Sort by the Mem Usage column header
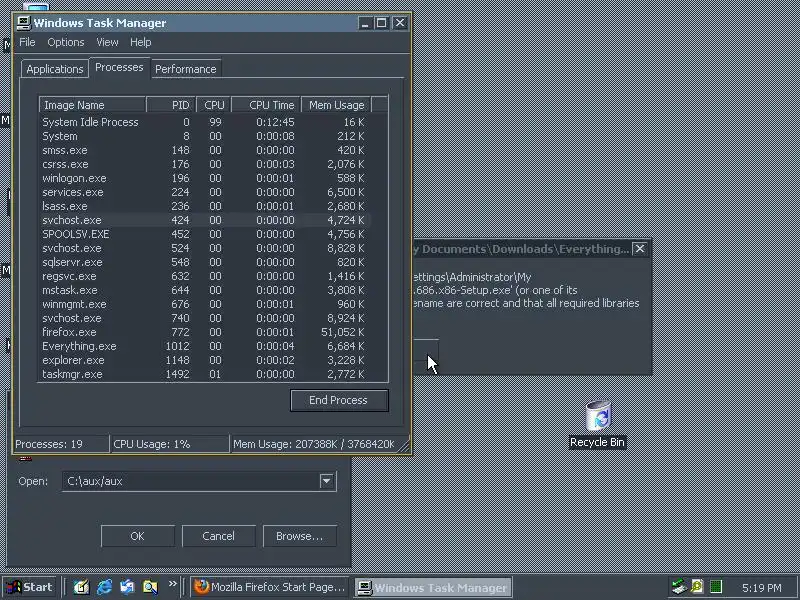The height and width of the screenshot is (600, 800). click(x=336, y=105)
